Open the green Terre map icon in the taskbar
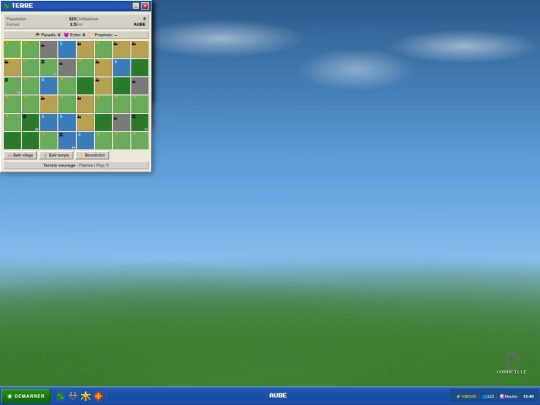 (61, 396)
